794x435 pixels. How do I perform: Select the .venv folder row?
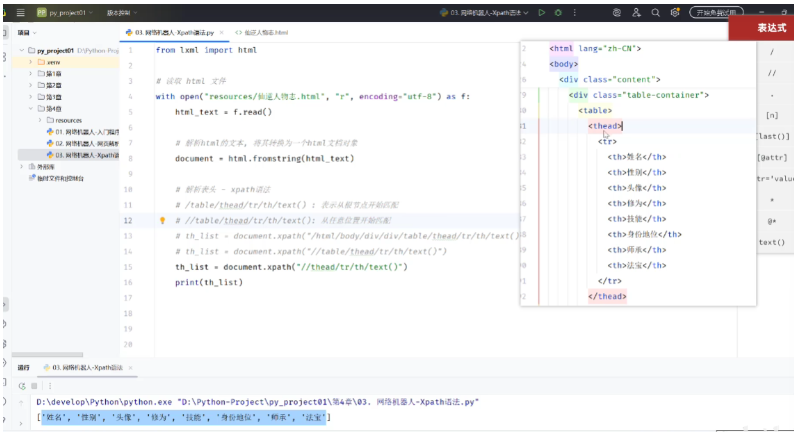point(66,62)
